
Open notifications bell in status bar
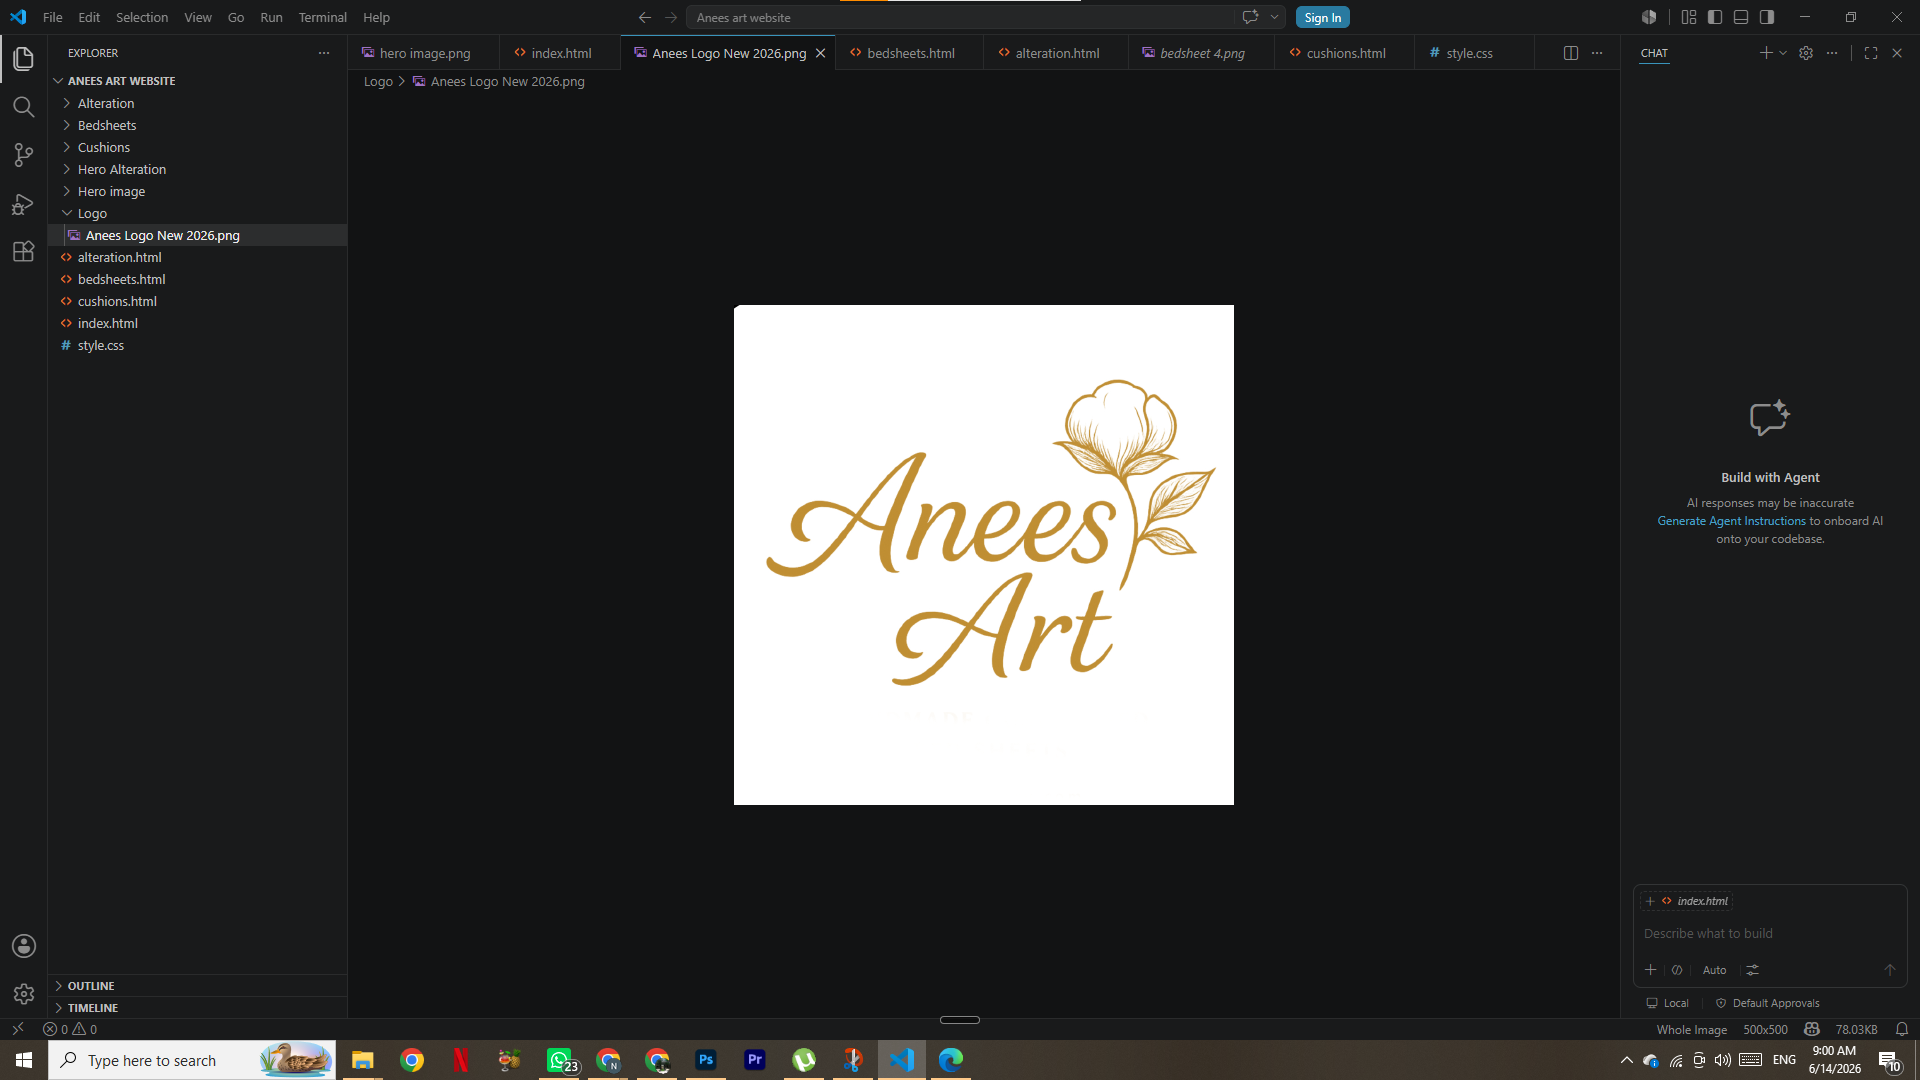1902,1029
